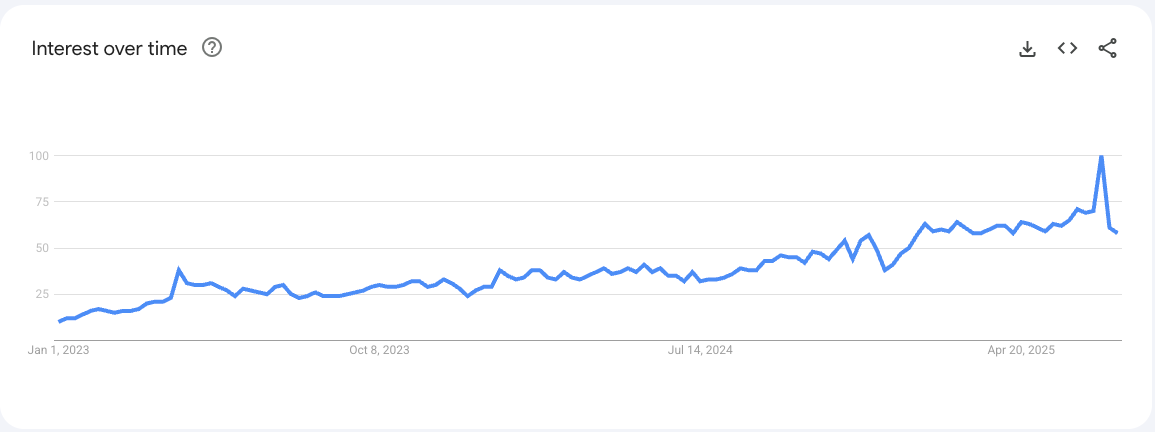
Task: Open the help tooltip beside Interest over time
Action: pos(212,49)
